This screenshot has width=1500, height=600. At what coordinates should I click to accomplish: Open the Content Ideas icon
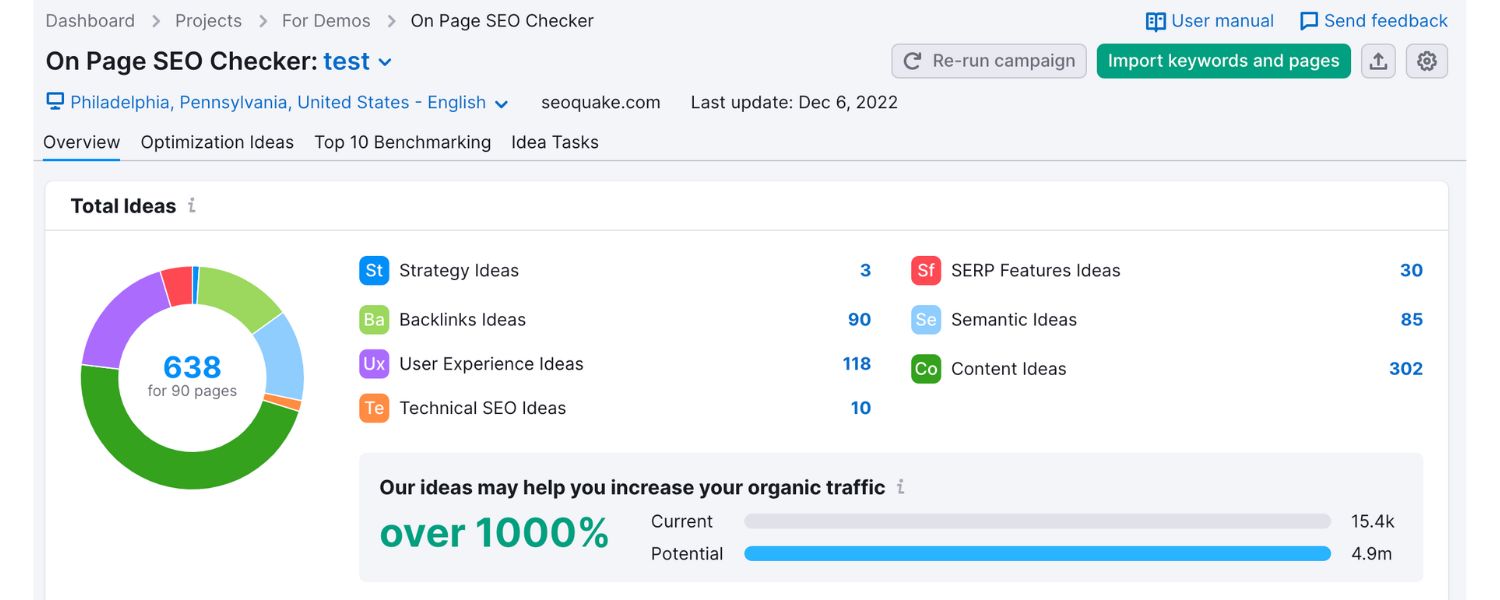[925, 368]
